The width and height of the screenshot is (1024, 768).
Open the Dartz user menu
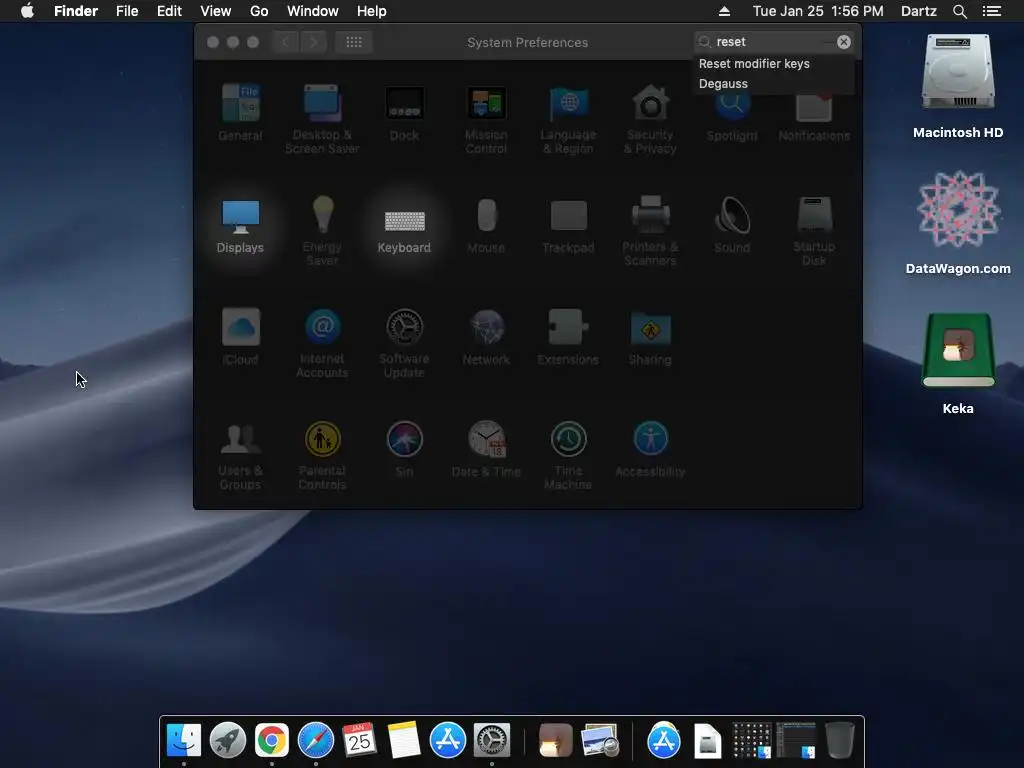[x=918, y=11]
